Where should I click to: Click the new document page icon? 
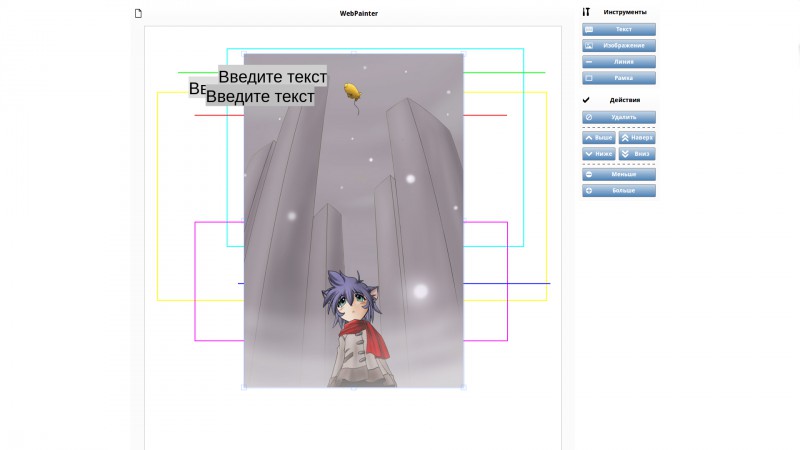[x=138, y=13]
